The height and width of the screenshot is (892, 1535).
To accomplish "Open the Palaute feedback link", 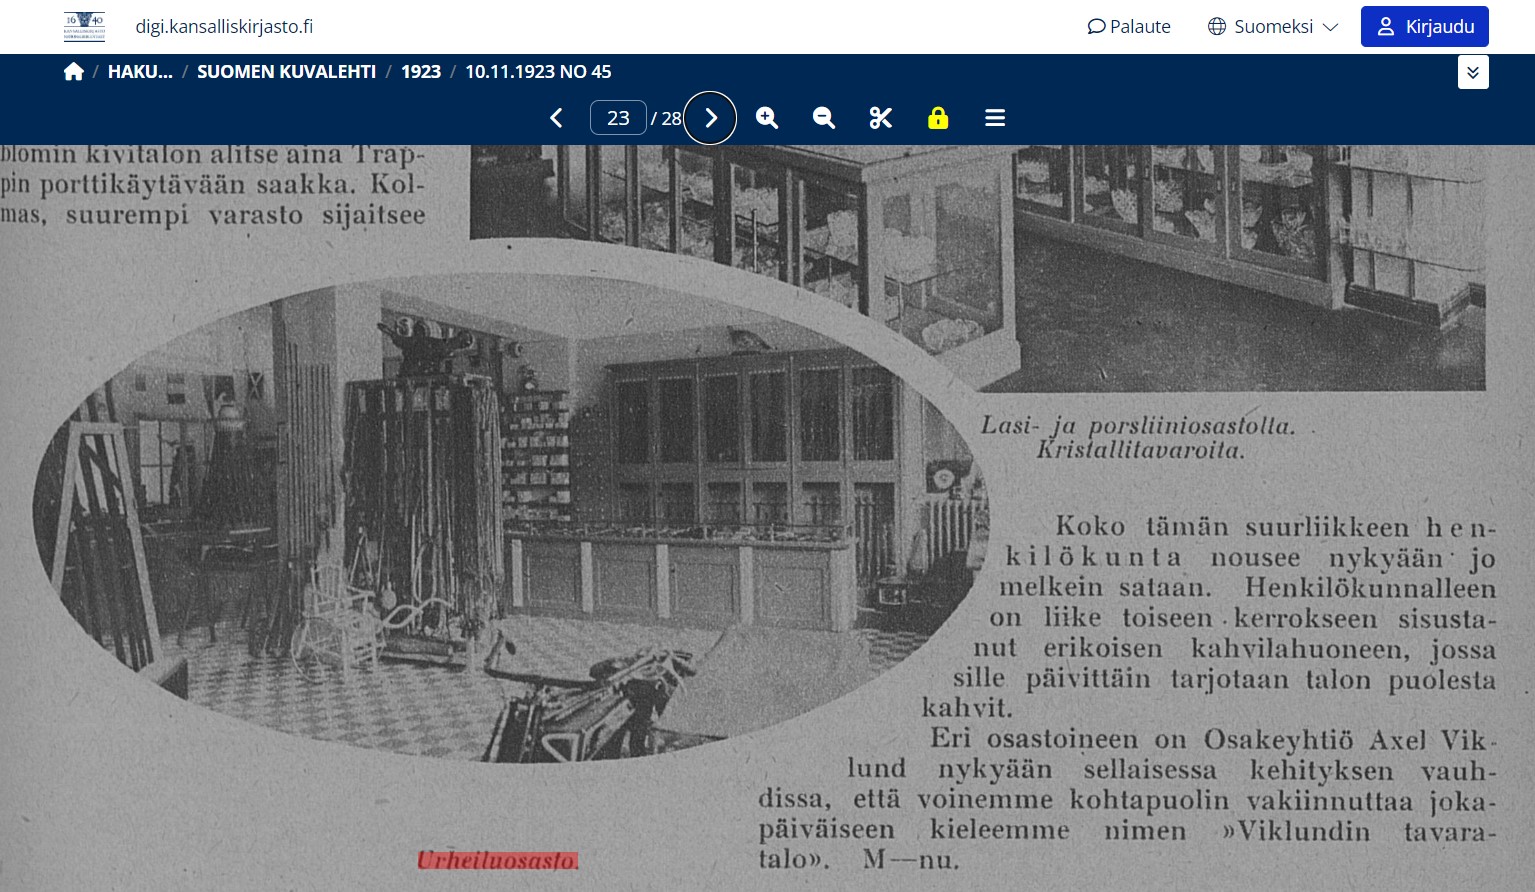I will point(1129,27).
